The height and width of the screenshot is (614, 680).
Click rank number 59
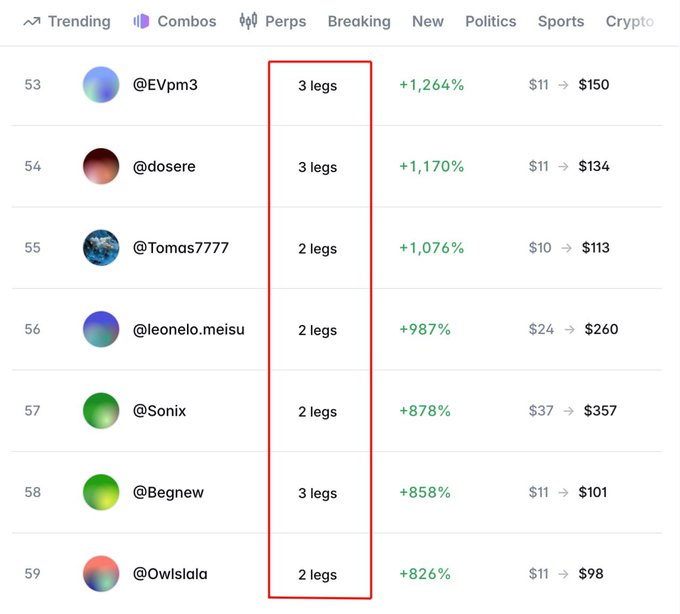click(33, 574)
